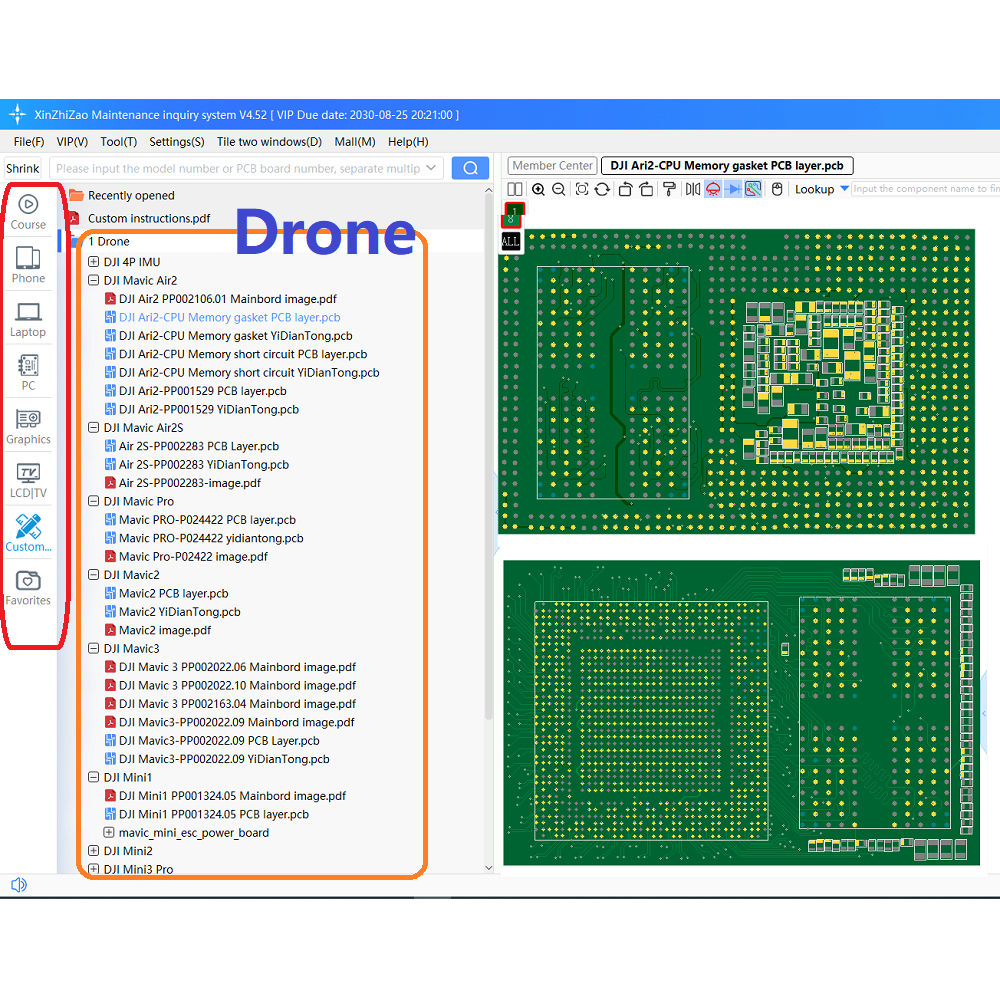The height and width of the screenshot is (1000, 1000).
Task: Collapse the DJI Mavic Air2S folder
Action: [x=93, y=427]
